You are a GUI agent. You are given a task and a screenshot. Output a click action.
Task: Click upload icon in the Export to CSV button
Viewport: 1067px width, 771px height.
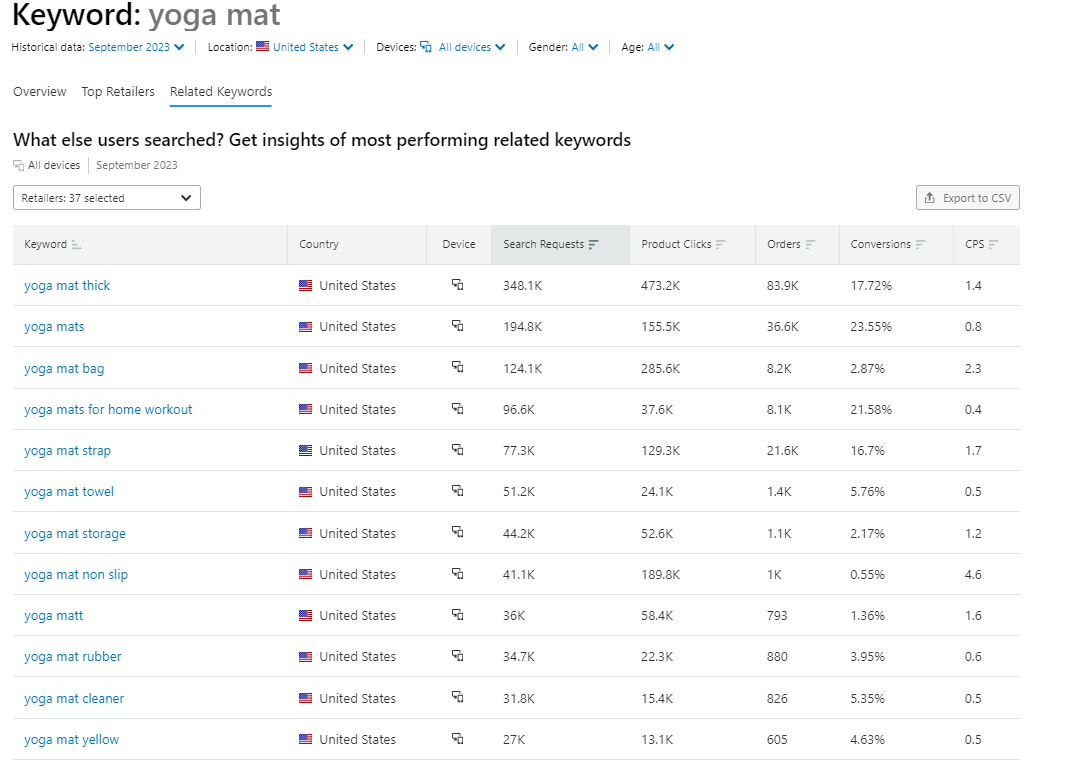pyautogui.click(x=930, y=197)
